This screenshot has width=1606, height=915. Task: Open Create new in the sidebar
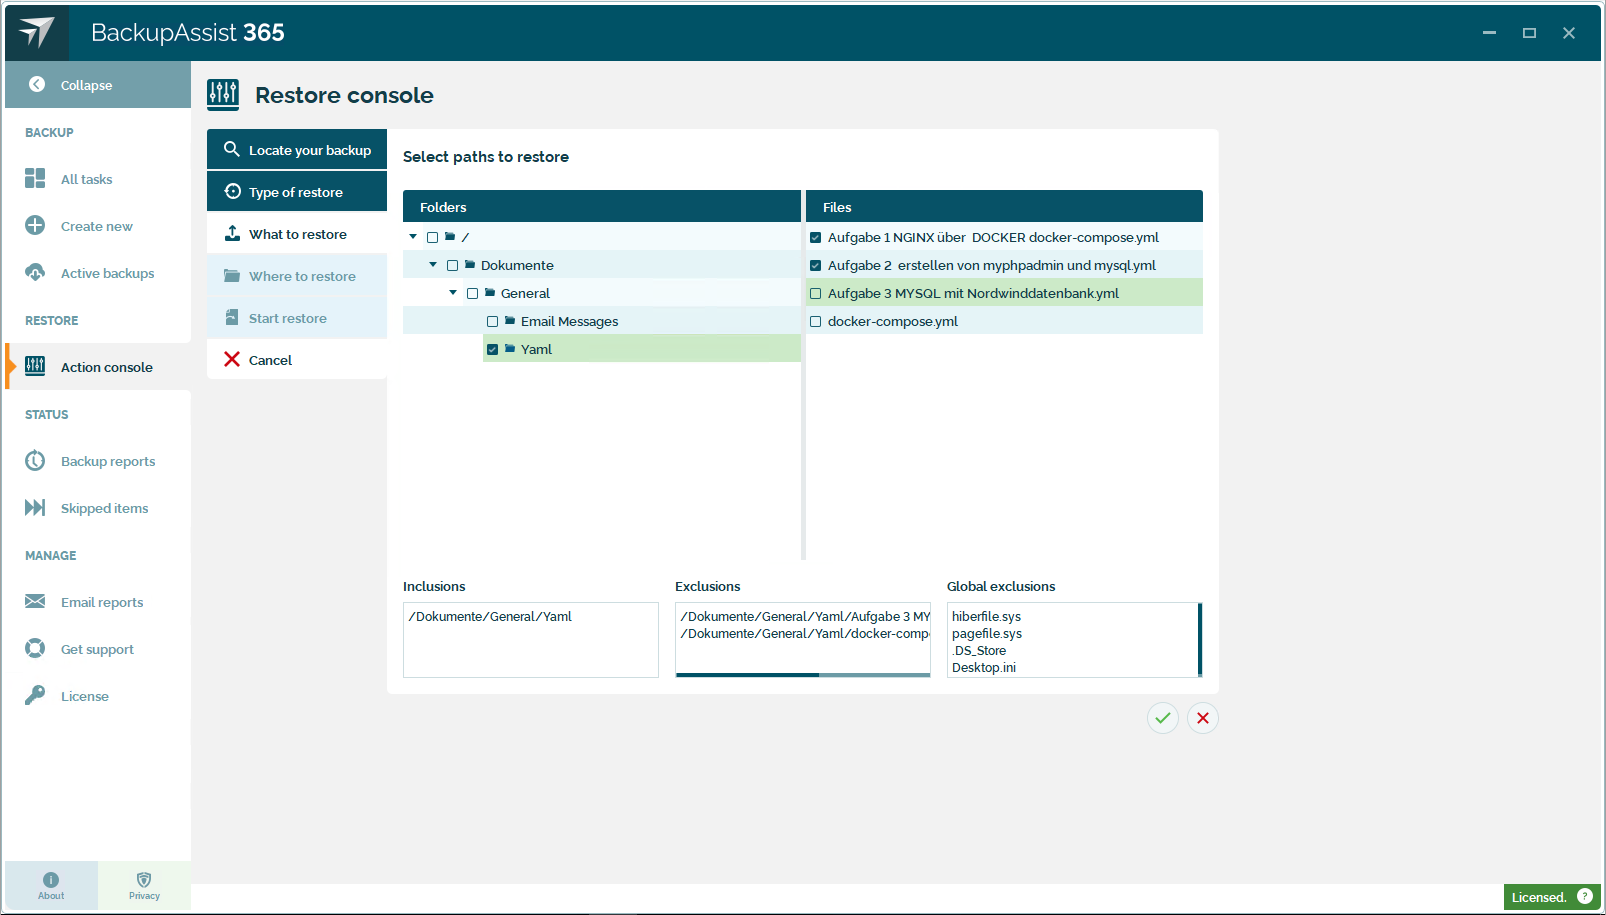pyautogui.click(x=97, y=226)
